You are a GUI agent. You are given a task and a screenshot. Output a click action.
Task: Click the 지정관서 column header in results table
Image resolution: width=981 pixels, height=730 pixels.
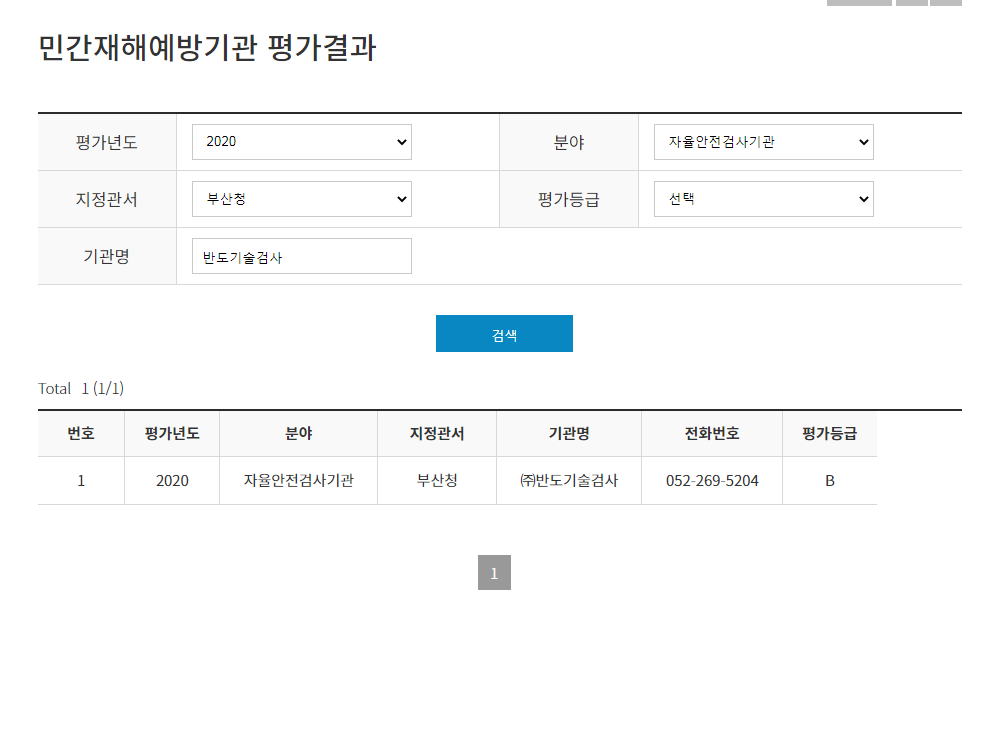point(437,434)
